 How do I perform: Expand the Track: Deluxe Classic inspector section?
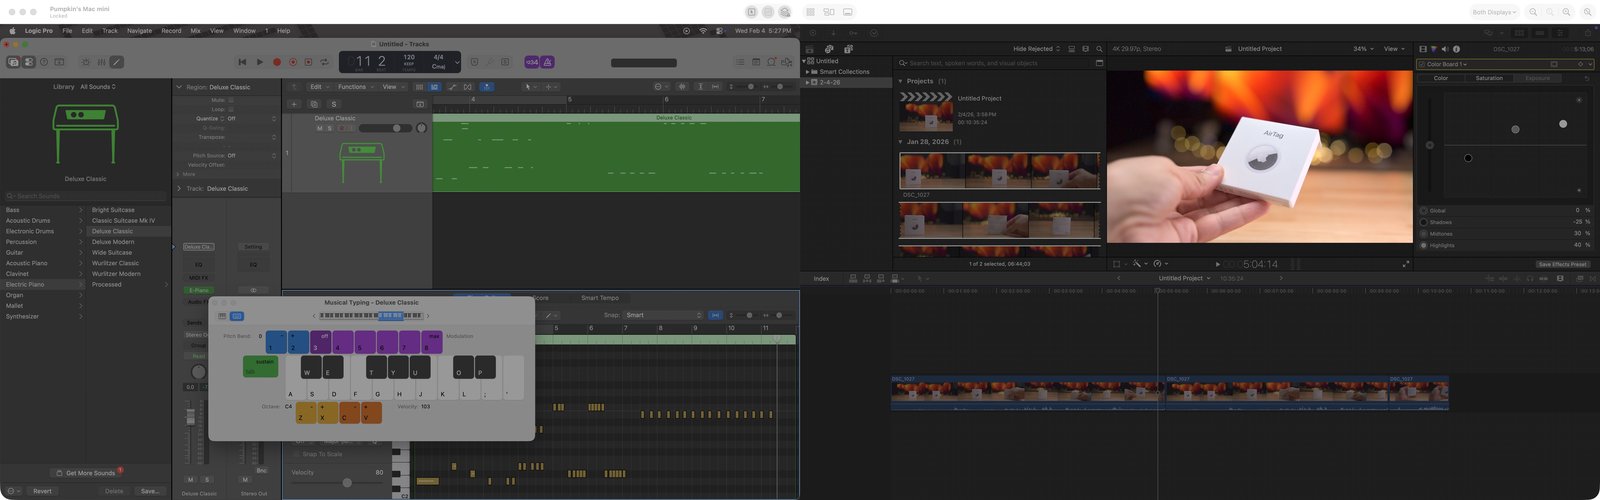click(179, 188)
